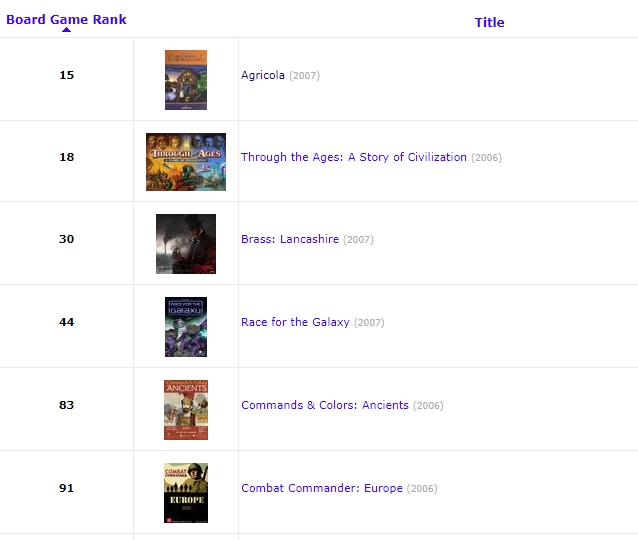Open Through the Ages: A Story of Civilization
This screenshot has height=540, width=638.
[354, 157]
